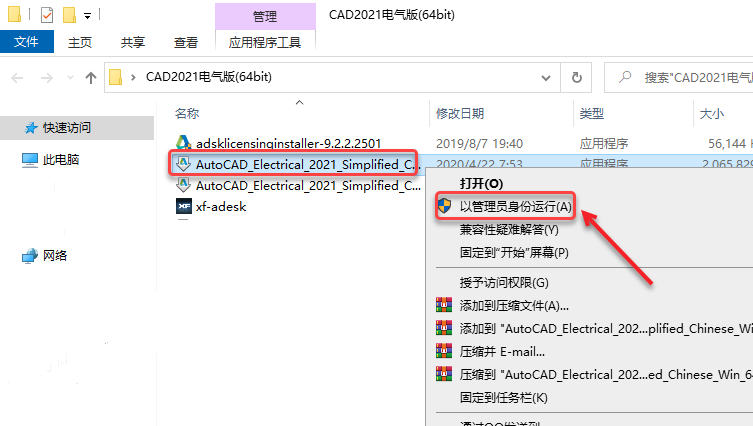Click the shield icon beside 以管理员身份运行
Image resolution: width=753 pixels, height=426 pixels.
tap(444, 206)
